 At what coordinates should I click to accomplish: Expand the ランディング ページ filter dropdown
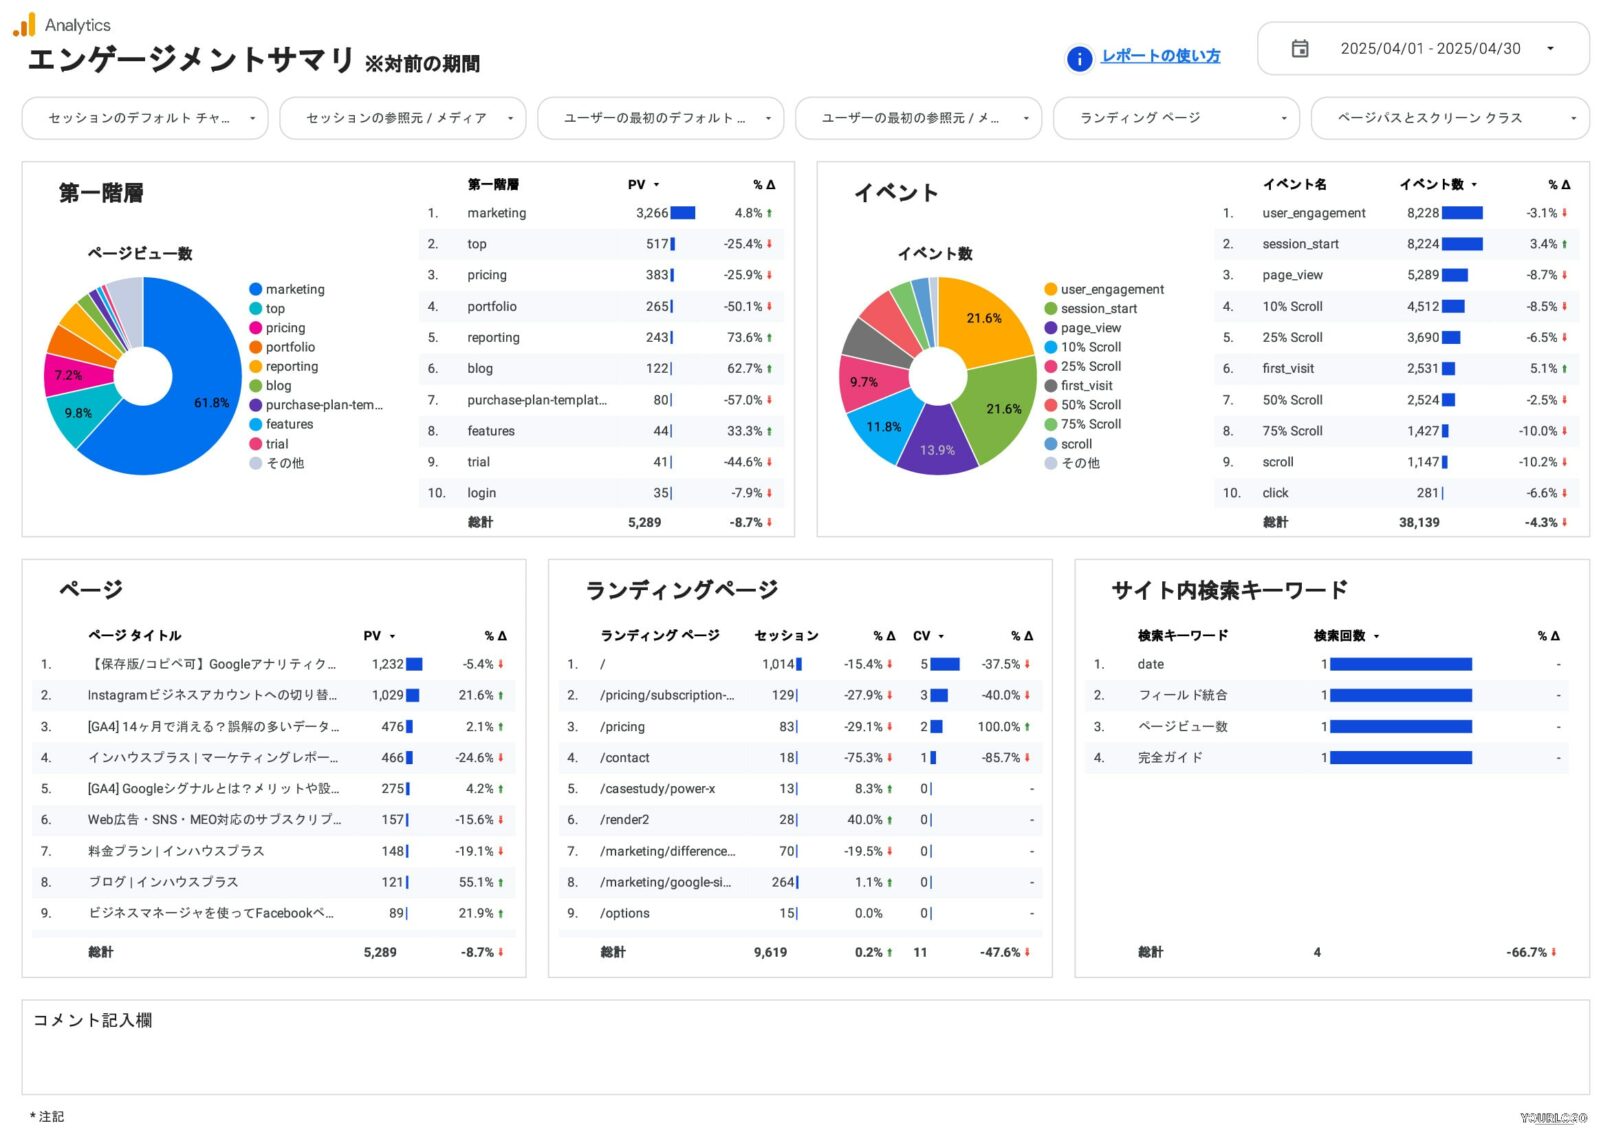(1175, 118)
